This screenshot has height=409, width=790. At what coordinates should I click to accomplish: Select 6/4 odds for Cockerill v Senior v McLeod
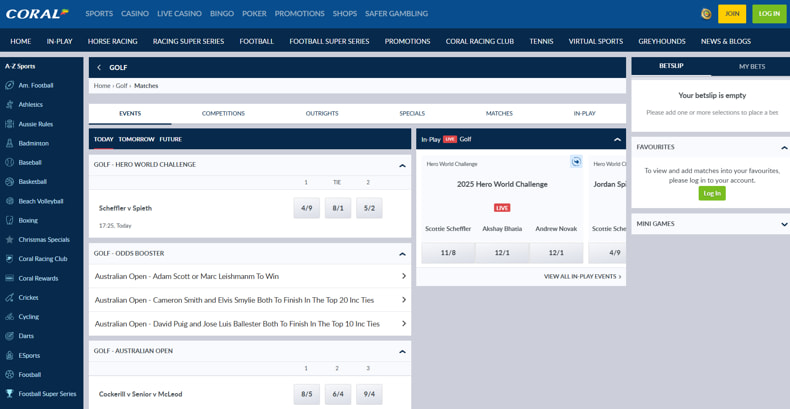(338, 394)
